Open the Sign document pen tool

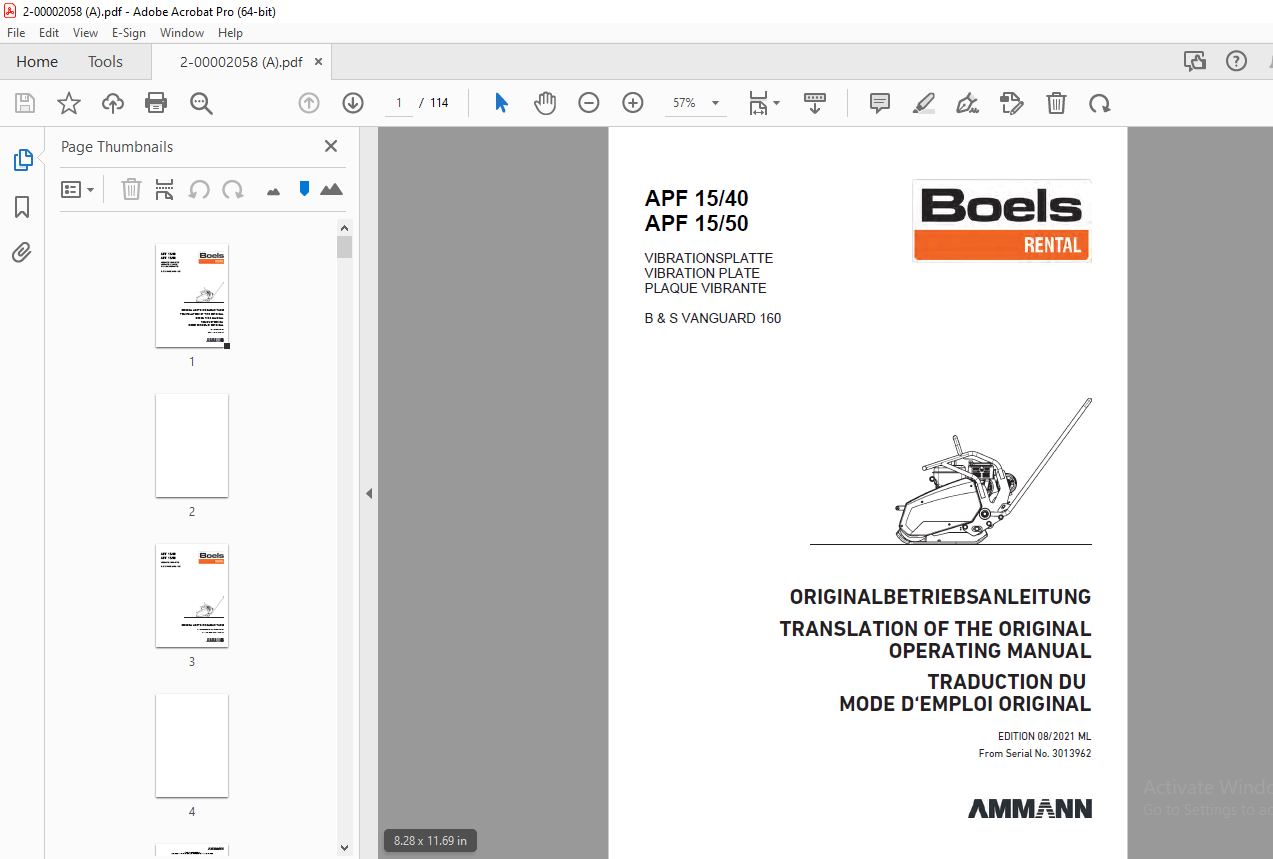click(x=967, y=103)
